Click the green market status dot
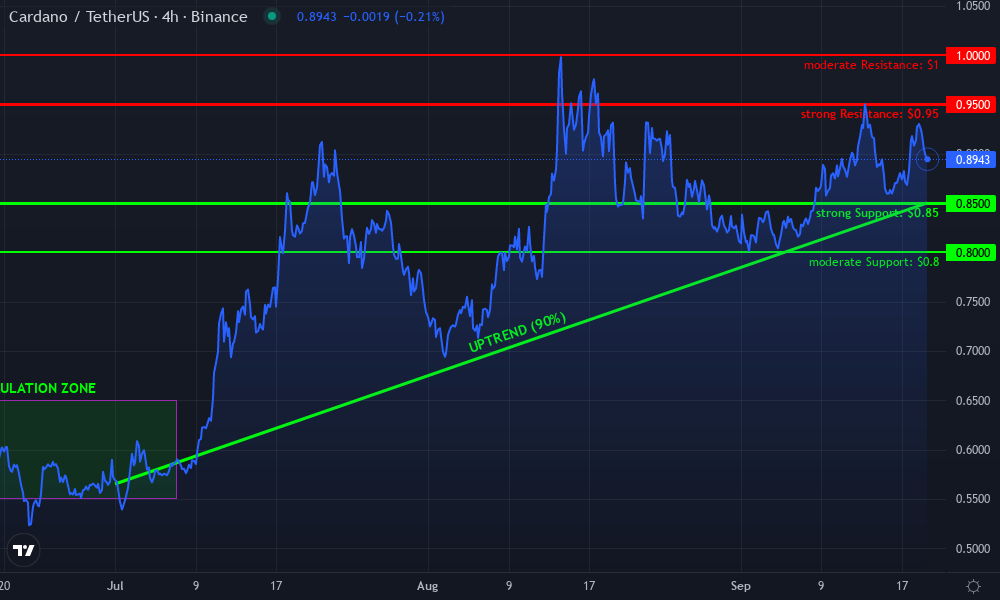This screenshot has height=600, width=1000. pyautogui.click(x=271, y=17)
